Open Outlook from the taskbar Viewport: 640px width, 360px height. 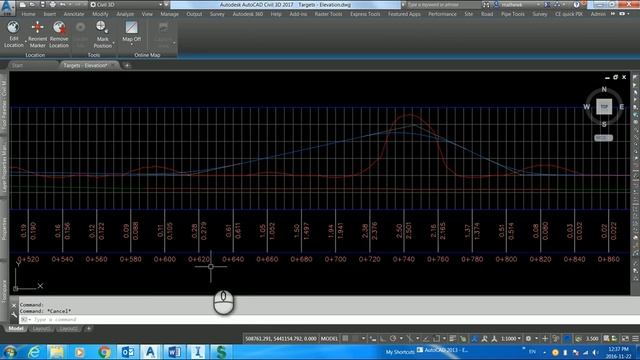tap(127, 352)
